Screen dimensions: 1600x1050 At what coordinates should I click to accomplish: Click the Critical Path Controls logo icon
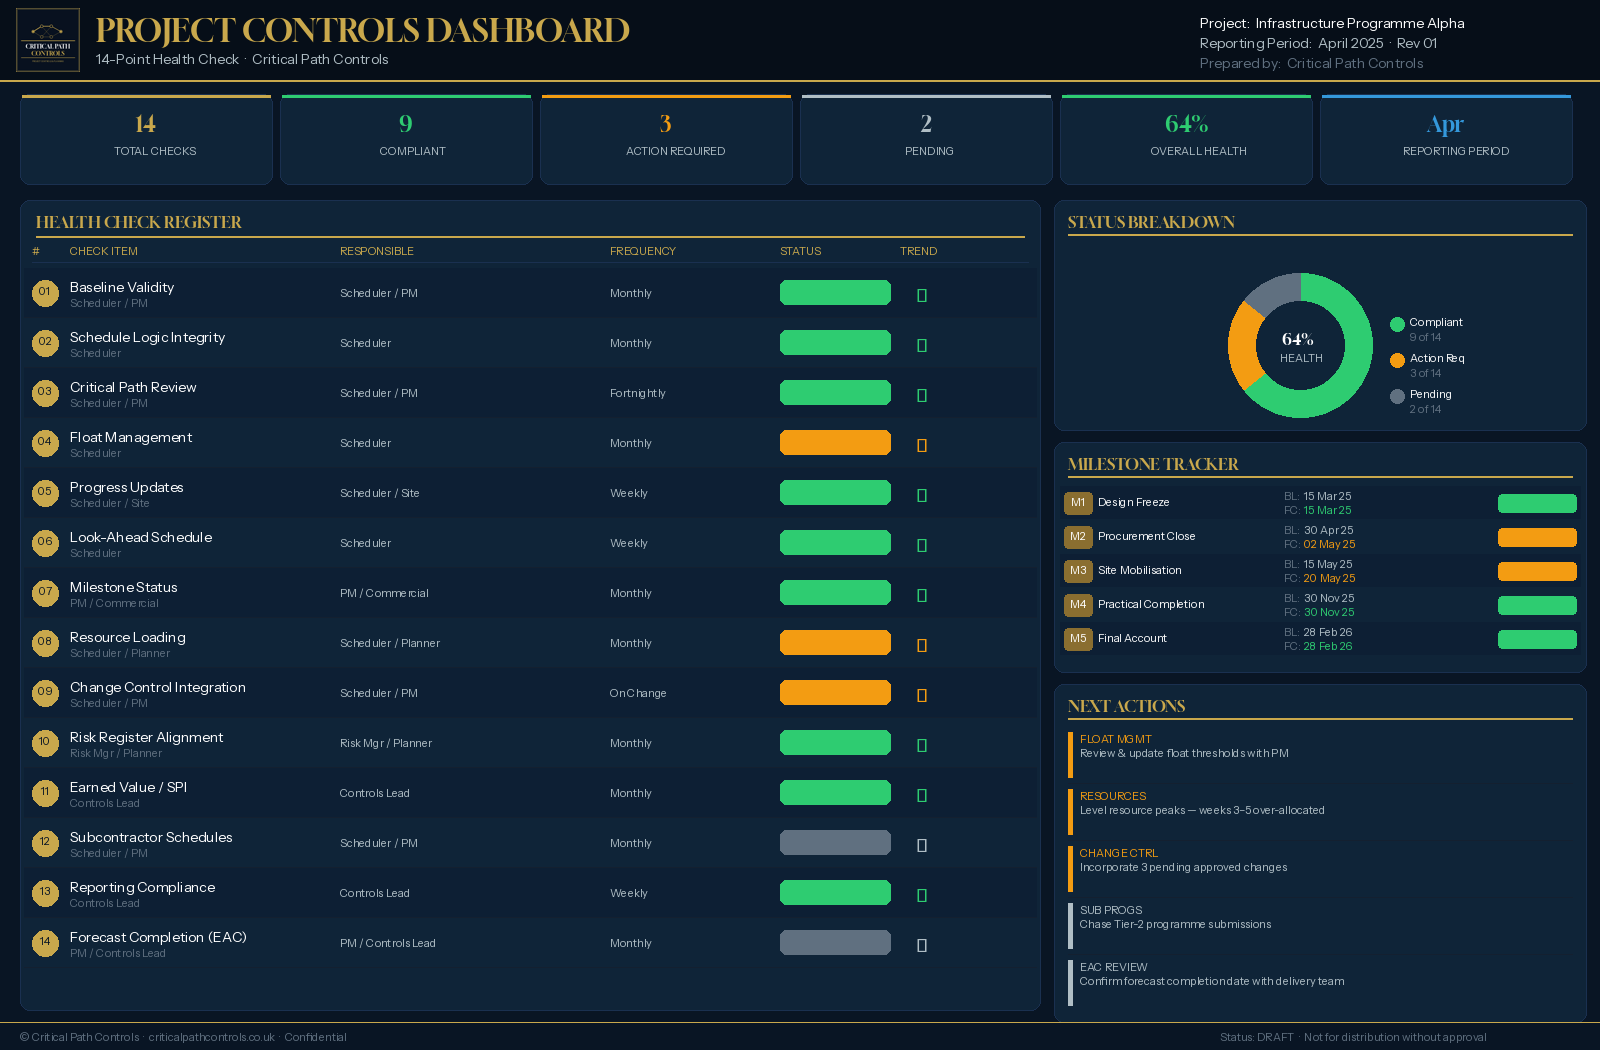point(46,40)
